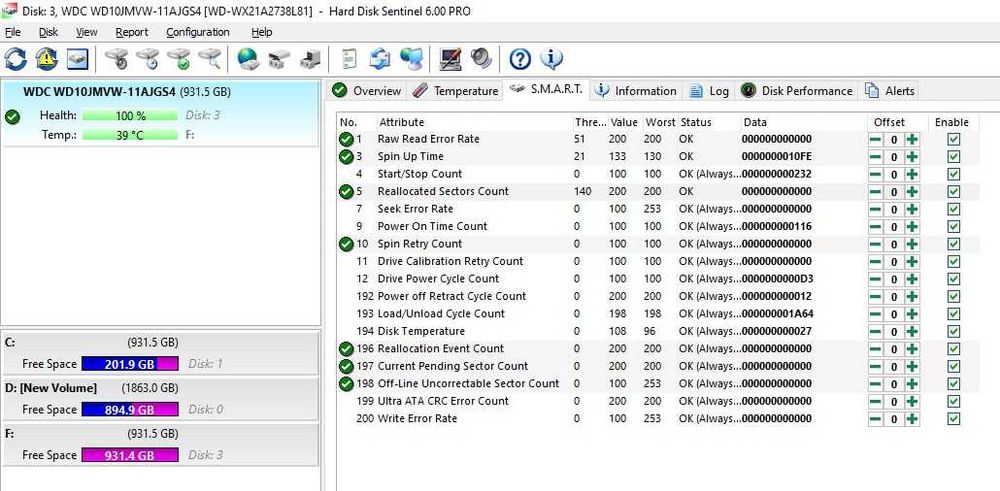
Task: Click the monitor with screwdriver toolbar icon
Action: click(450, 59)
